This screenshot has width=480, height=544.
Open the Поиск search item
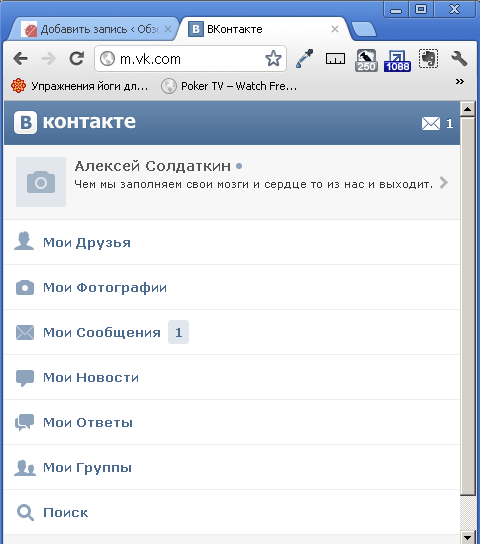(x=65, y=512)
